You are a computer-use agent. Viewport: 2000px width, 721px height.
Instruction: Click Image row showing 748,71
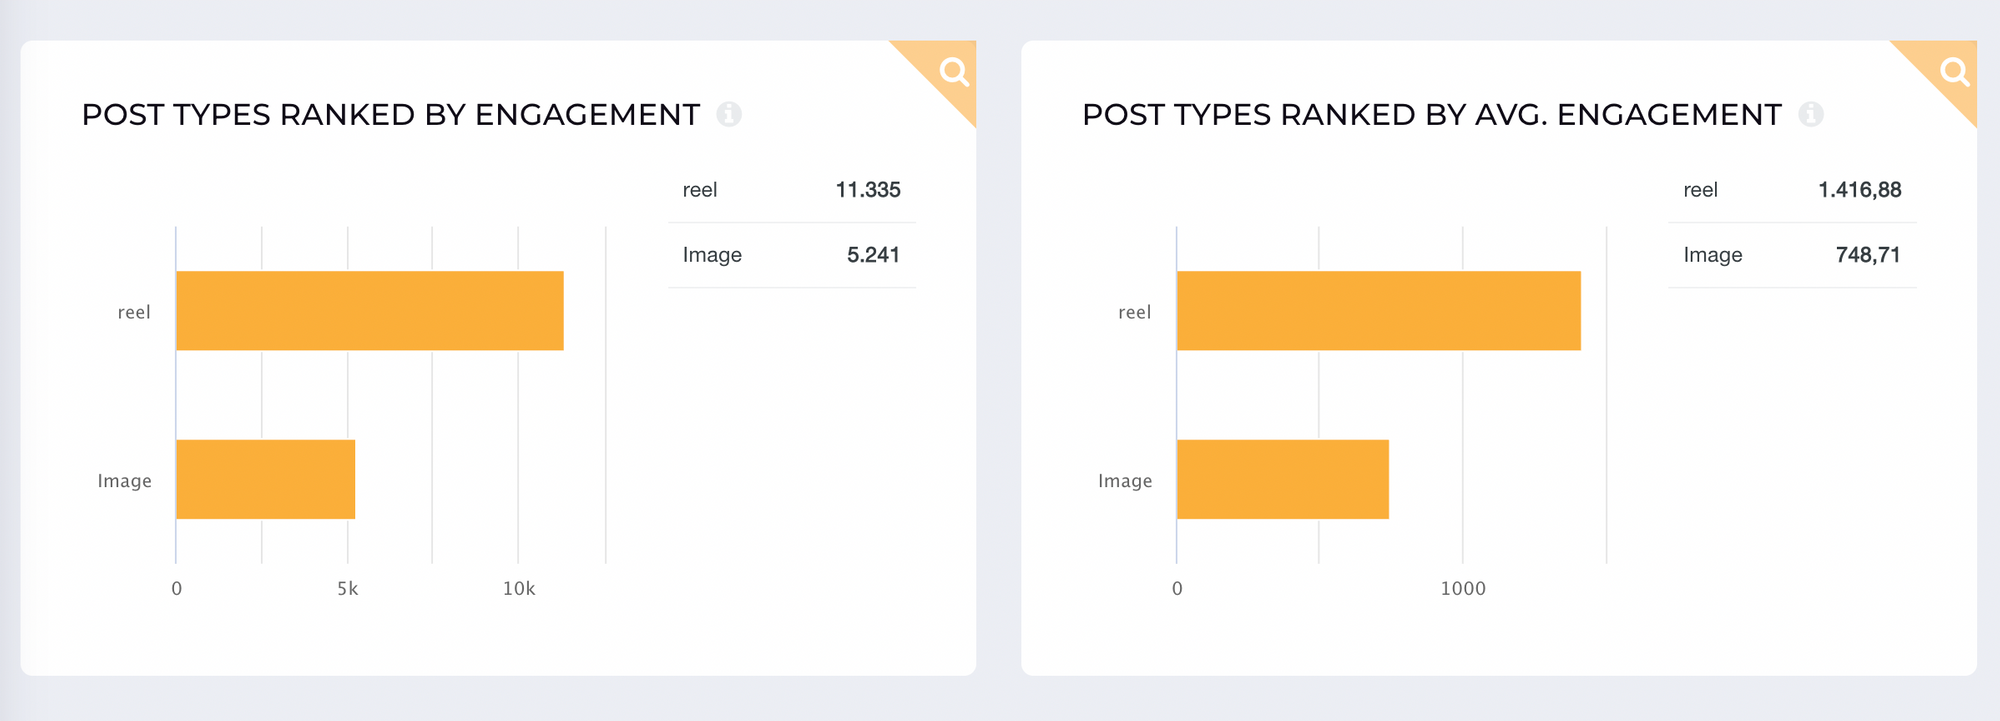coord(1793,255)
